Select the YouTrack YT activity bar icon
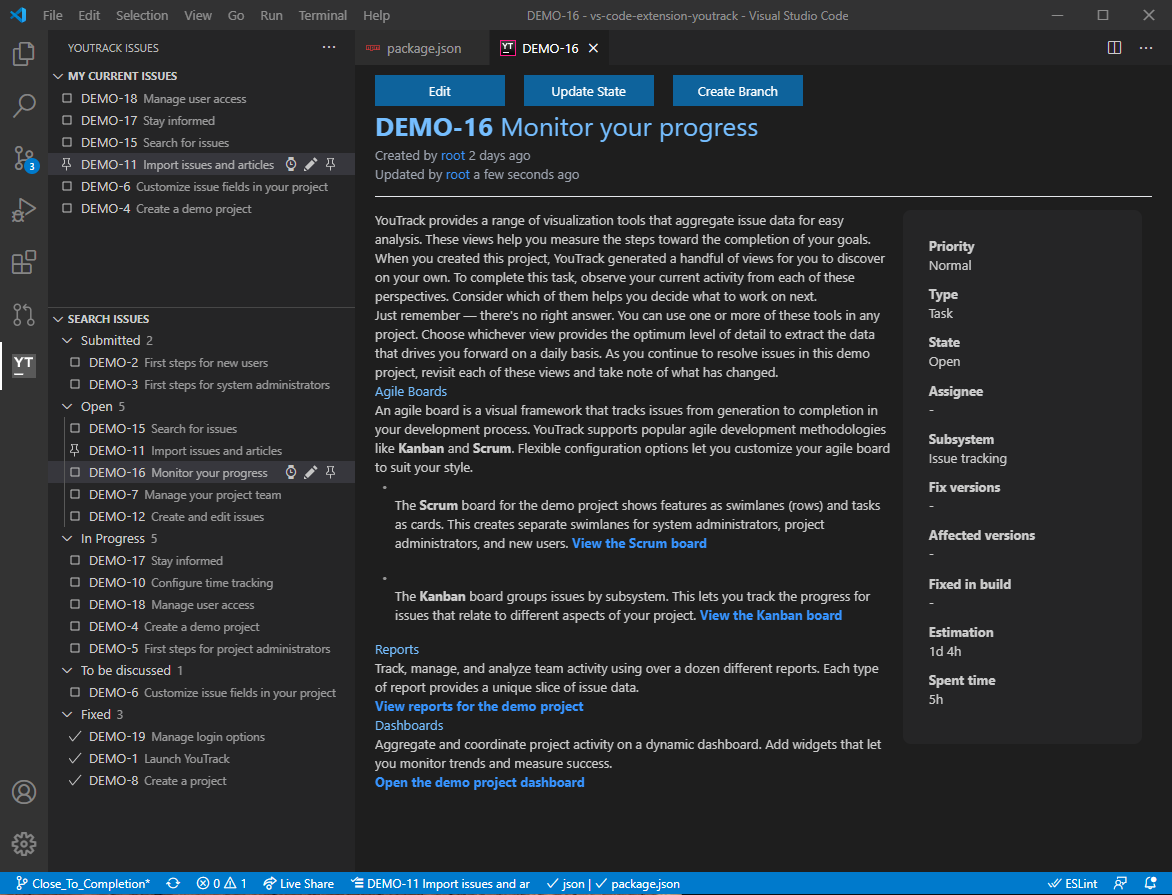The image size is (1172, 895). [24, 365]
